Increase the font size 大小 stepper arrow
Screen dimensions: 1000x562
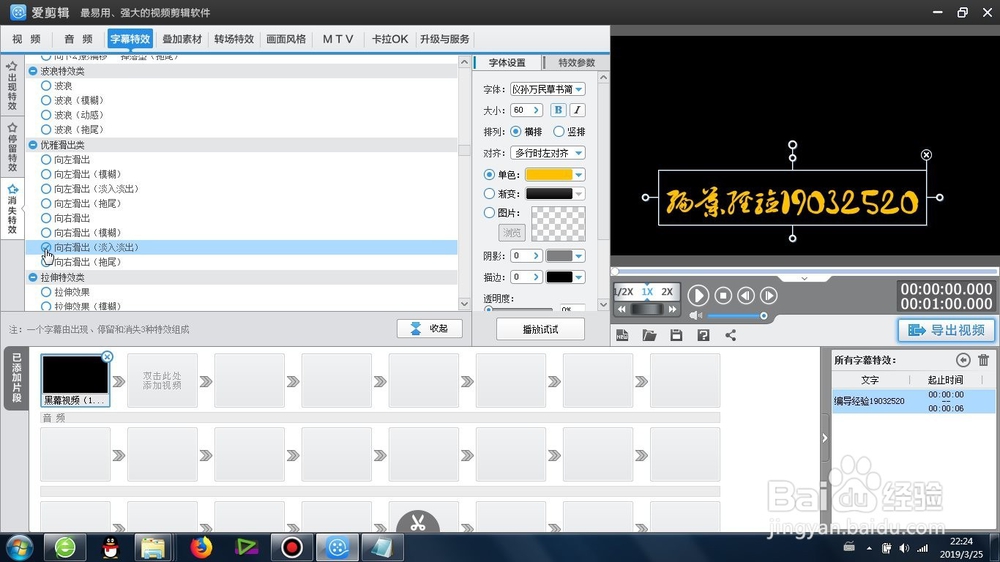click(536, 110)
